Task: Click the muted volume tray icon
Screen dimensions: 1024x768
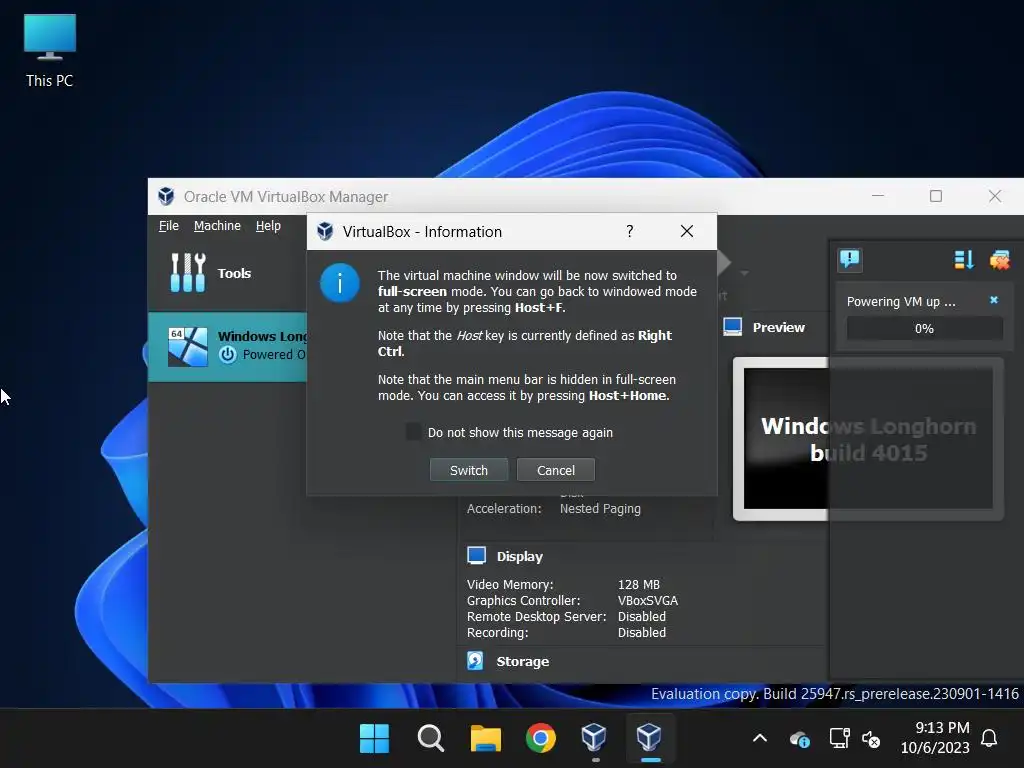Action: [x=871, y=739]
